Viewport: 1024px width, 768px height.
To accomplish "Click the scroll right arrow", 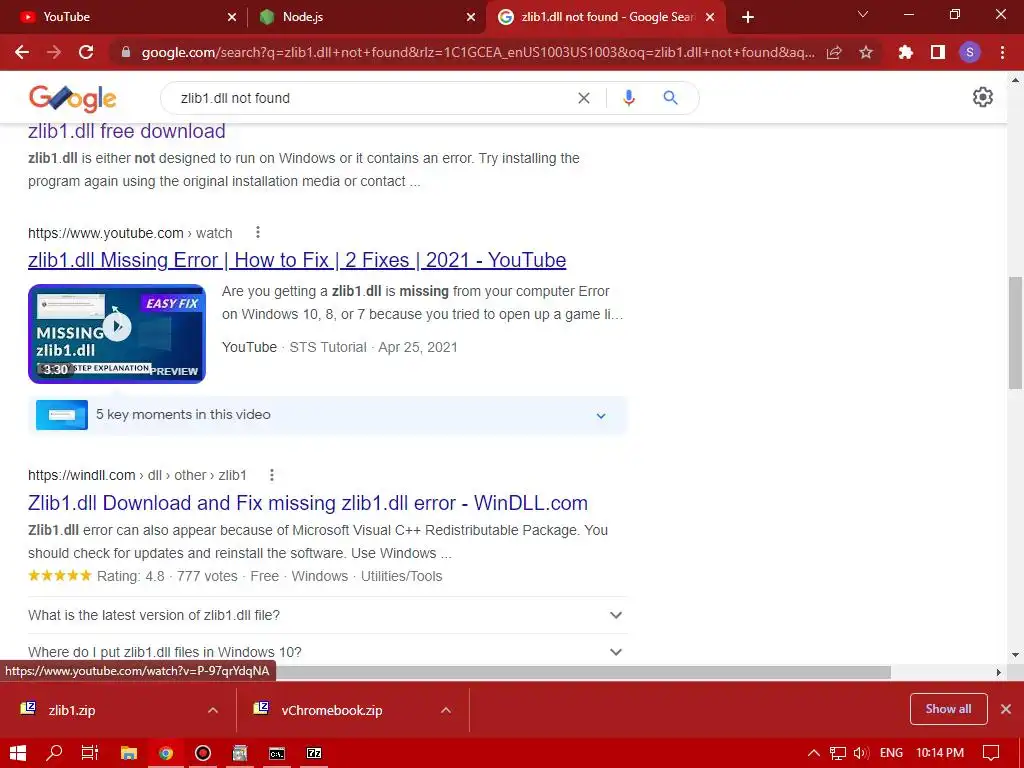I will click(999, 672).
